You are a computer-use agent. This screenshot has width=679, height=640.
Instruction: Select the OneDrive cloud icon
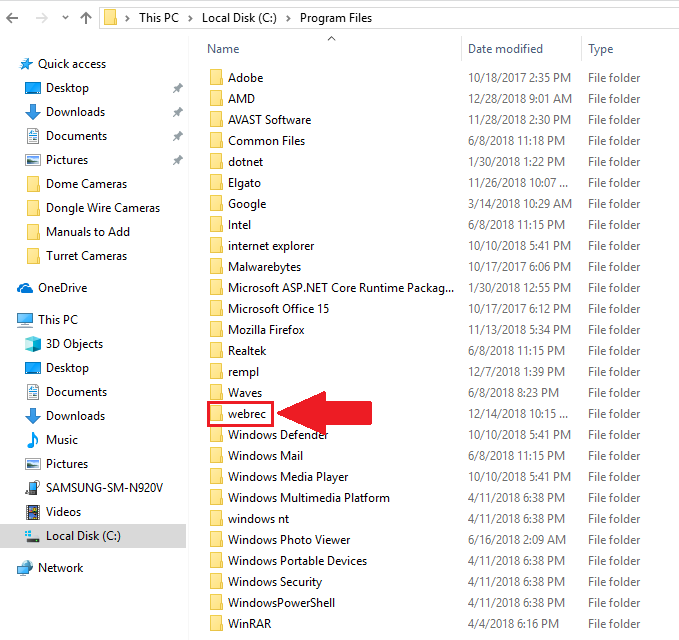pos(25,288)
